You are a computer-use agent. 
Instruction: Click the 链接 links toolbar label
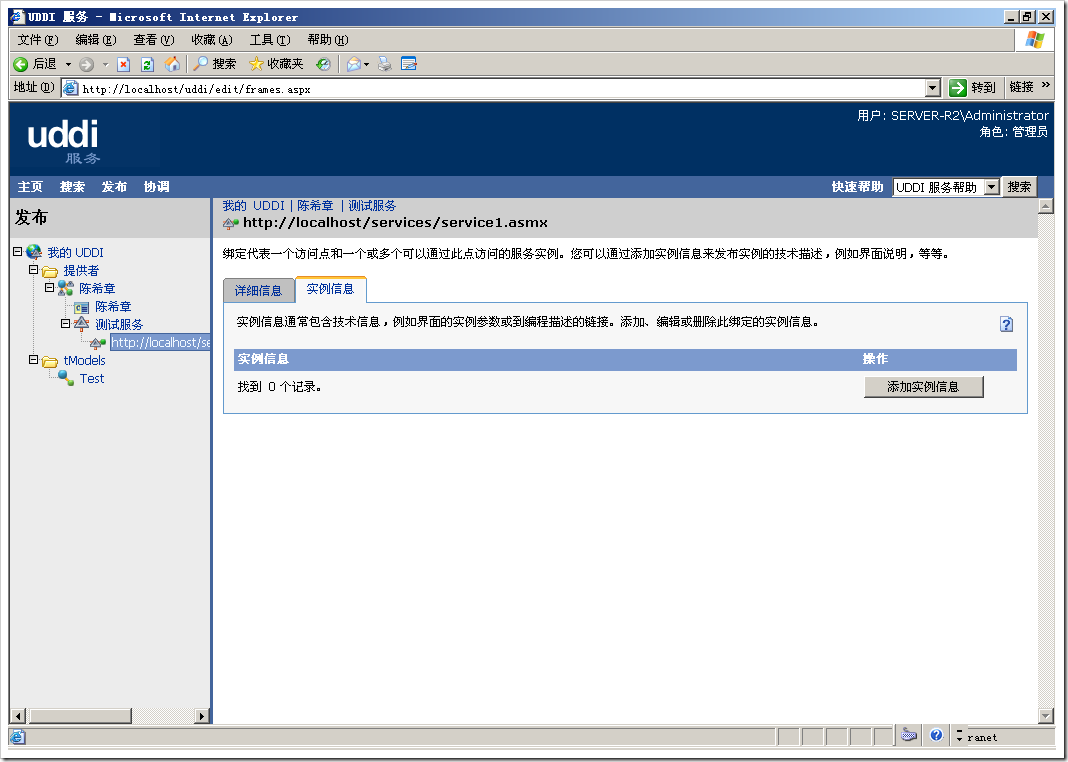click(1021, 87)
